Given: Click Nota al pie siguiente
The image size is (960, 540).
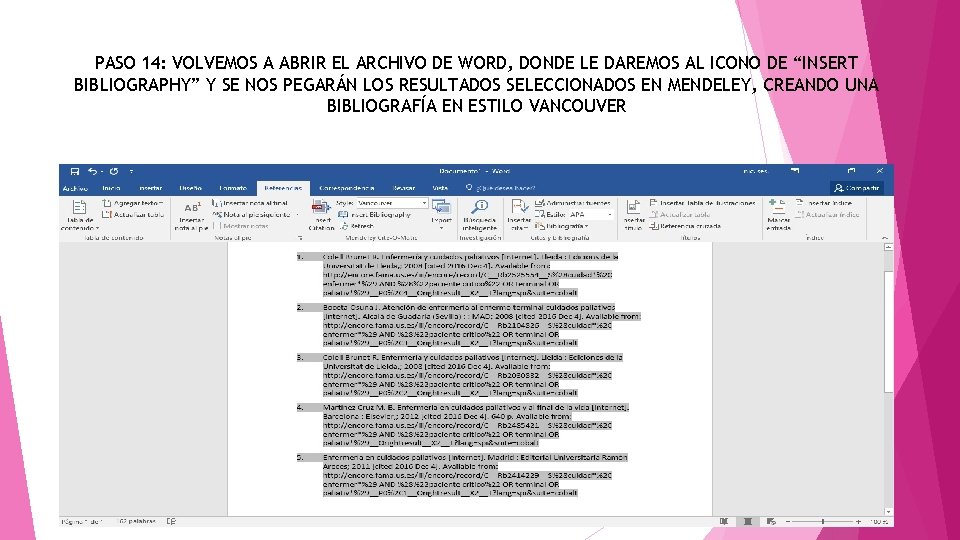Looking at the screenshot, I should (252, 214).
